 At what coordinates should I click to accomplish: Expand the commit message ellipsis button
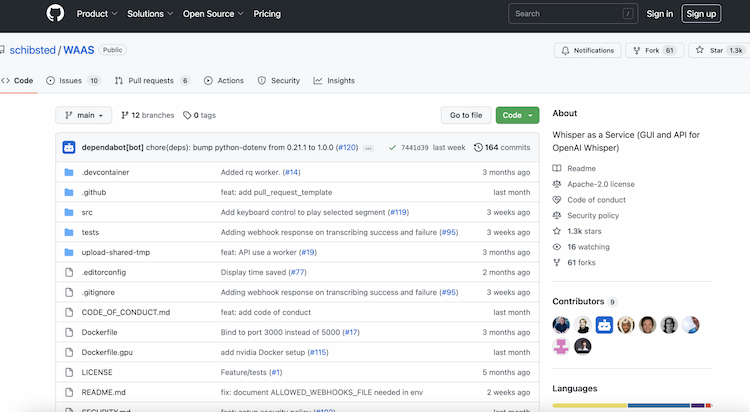coord(368,148)
